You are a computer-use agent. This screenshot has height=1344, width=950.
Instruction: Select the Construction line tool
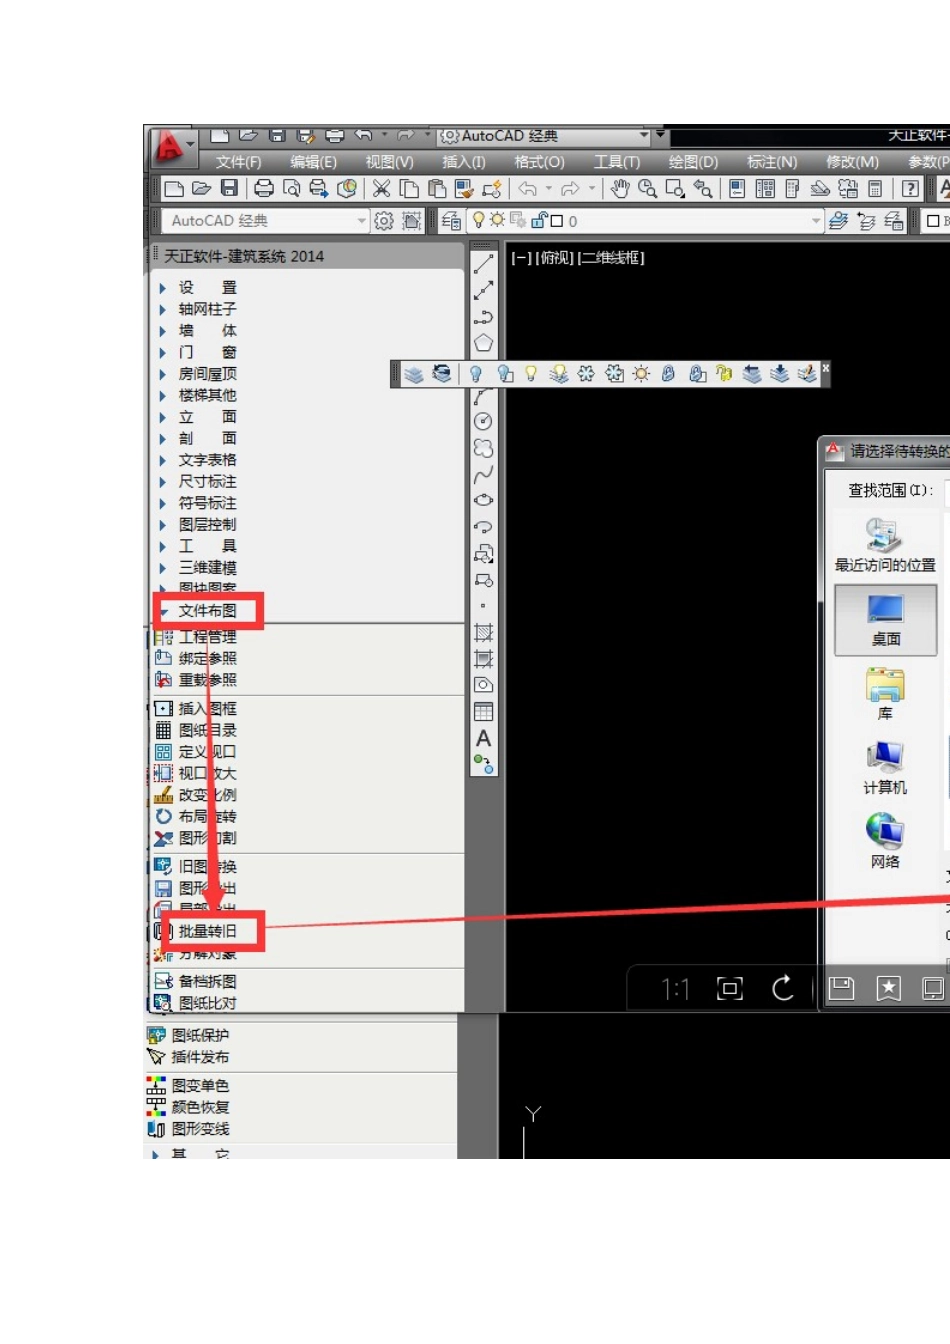point(484,291)
